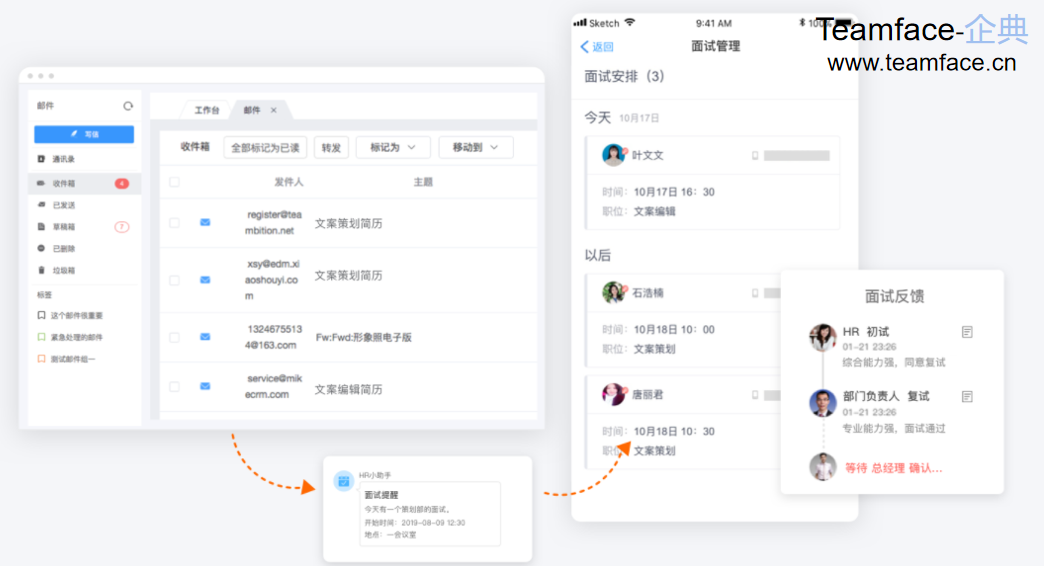Image resolution: width=1045 pixels, height=566 pixels.
Task: Open the Fw:Fwd:形象照电子版 email
Action: [x=364, y=337]
